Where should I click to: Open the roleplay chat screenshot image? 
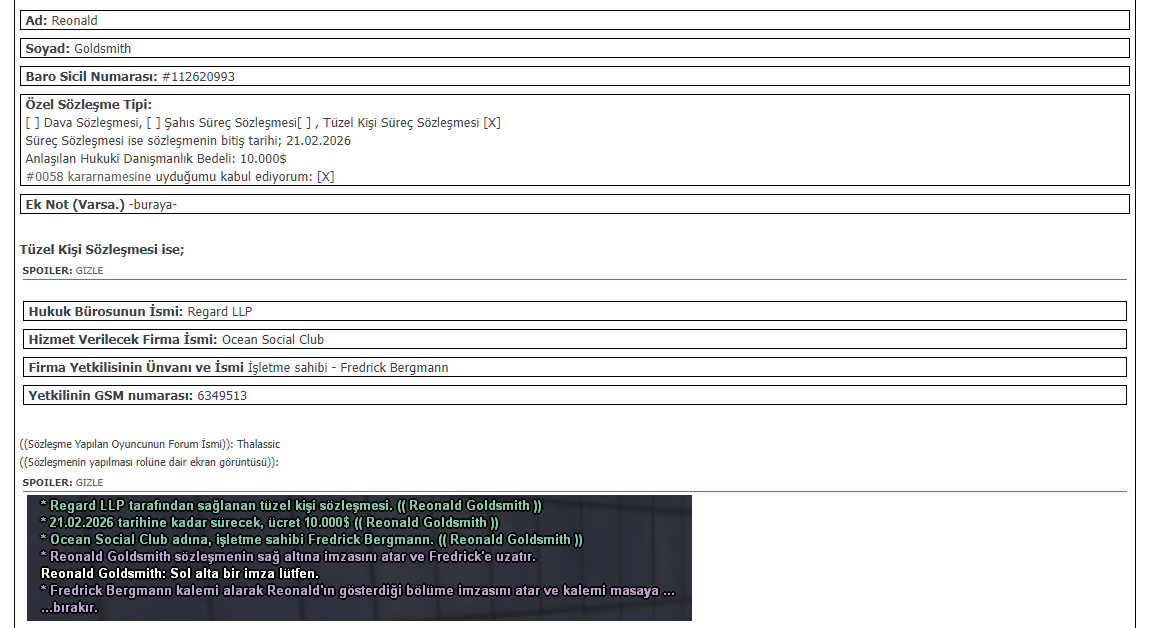click(x=359, y=557)
